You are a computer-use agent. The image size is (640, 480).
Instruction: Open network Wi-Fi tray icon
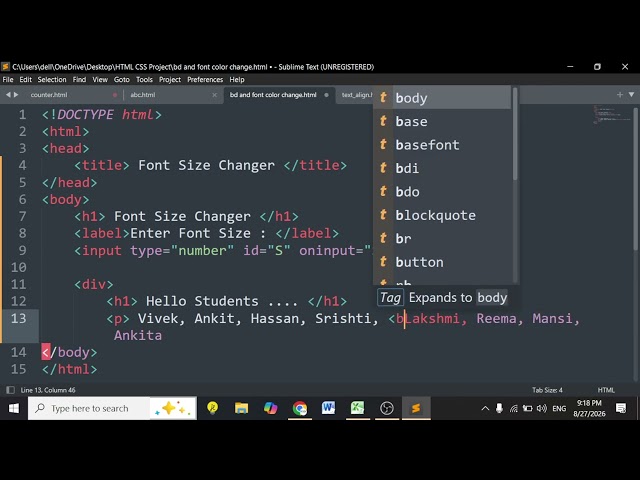[514, 408]
